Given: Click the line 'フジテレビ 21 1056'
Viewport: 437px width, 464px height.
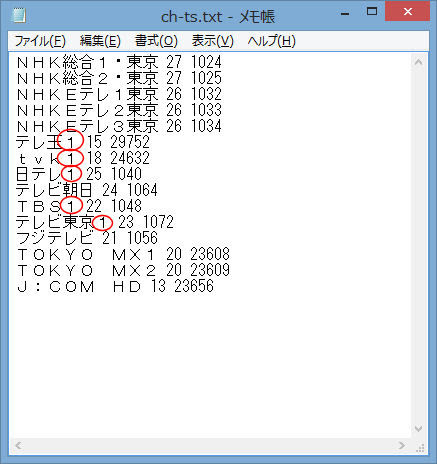Looking at the screenshot, I should tap(87, 238).
